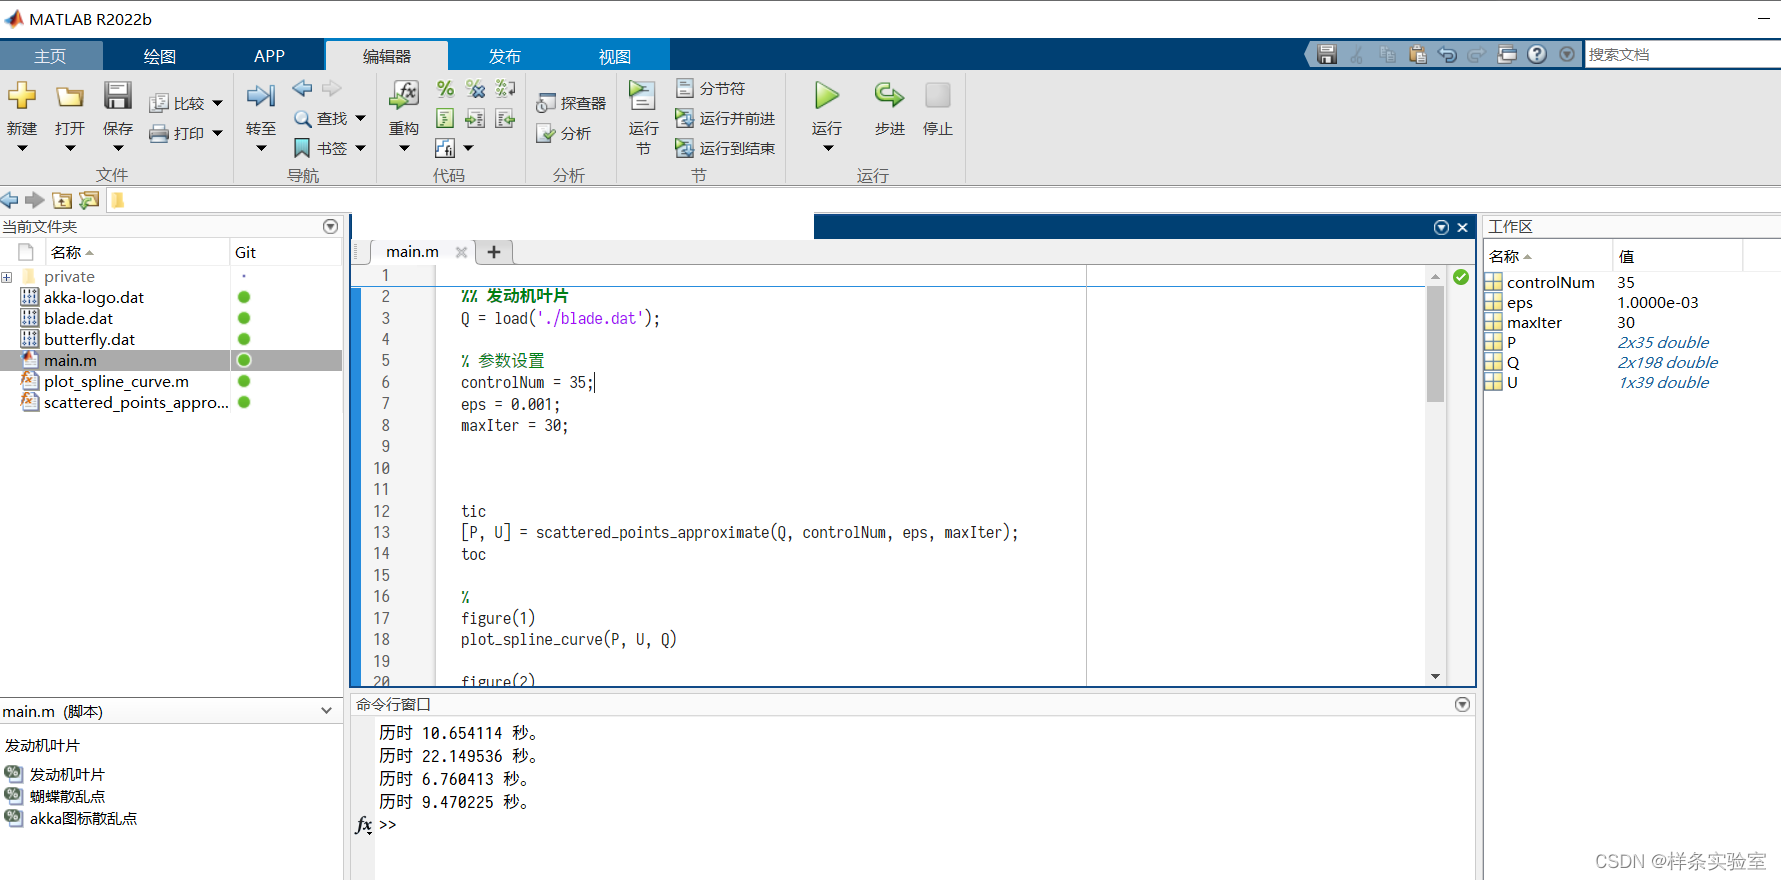This screenshot has width=1781, height=880.
Task: Click the quick-access undo icon
Action: (1447, 55)
